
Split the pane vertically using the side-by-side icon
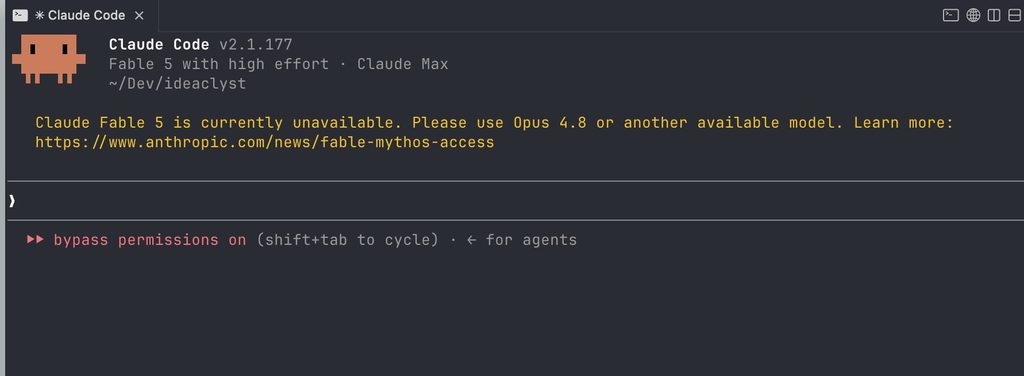click(994, 15)
